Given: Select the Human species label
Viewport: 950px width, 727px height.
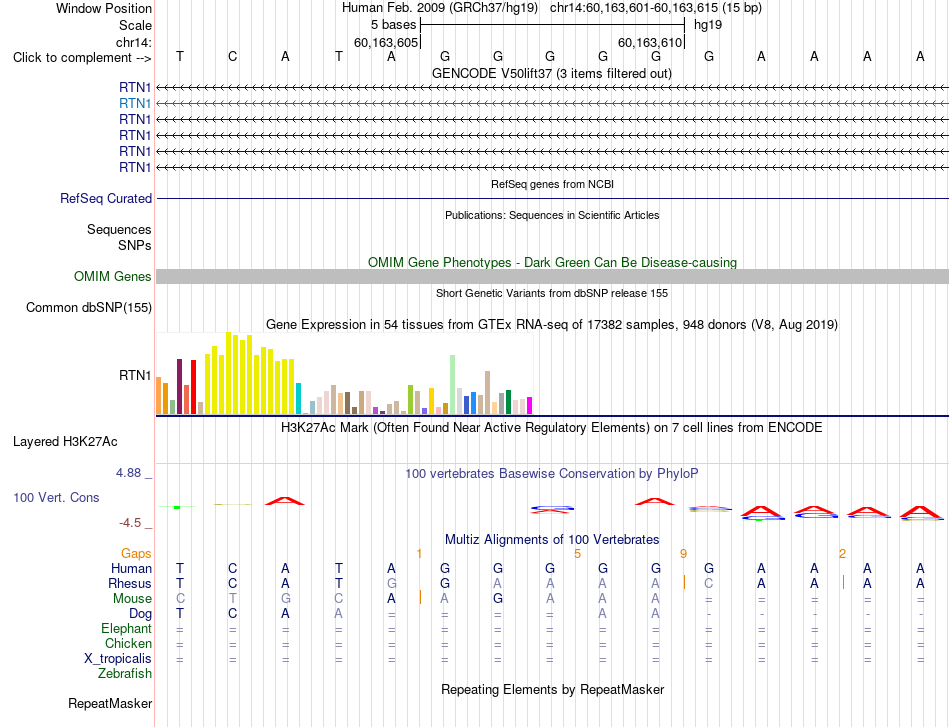Looking at the screenshot, I should point(131,568).
